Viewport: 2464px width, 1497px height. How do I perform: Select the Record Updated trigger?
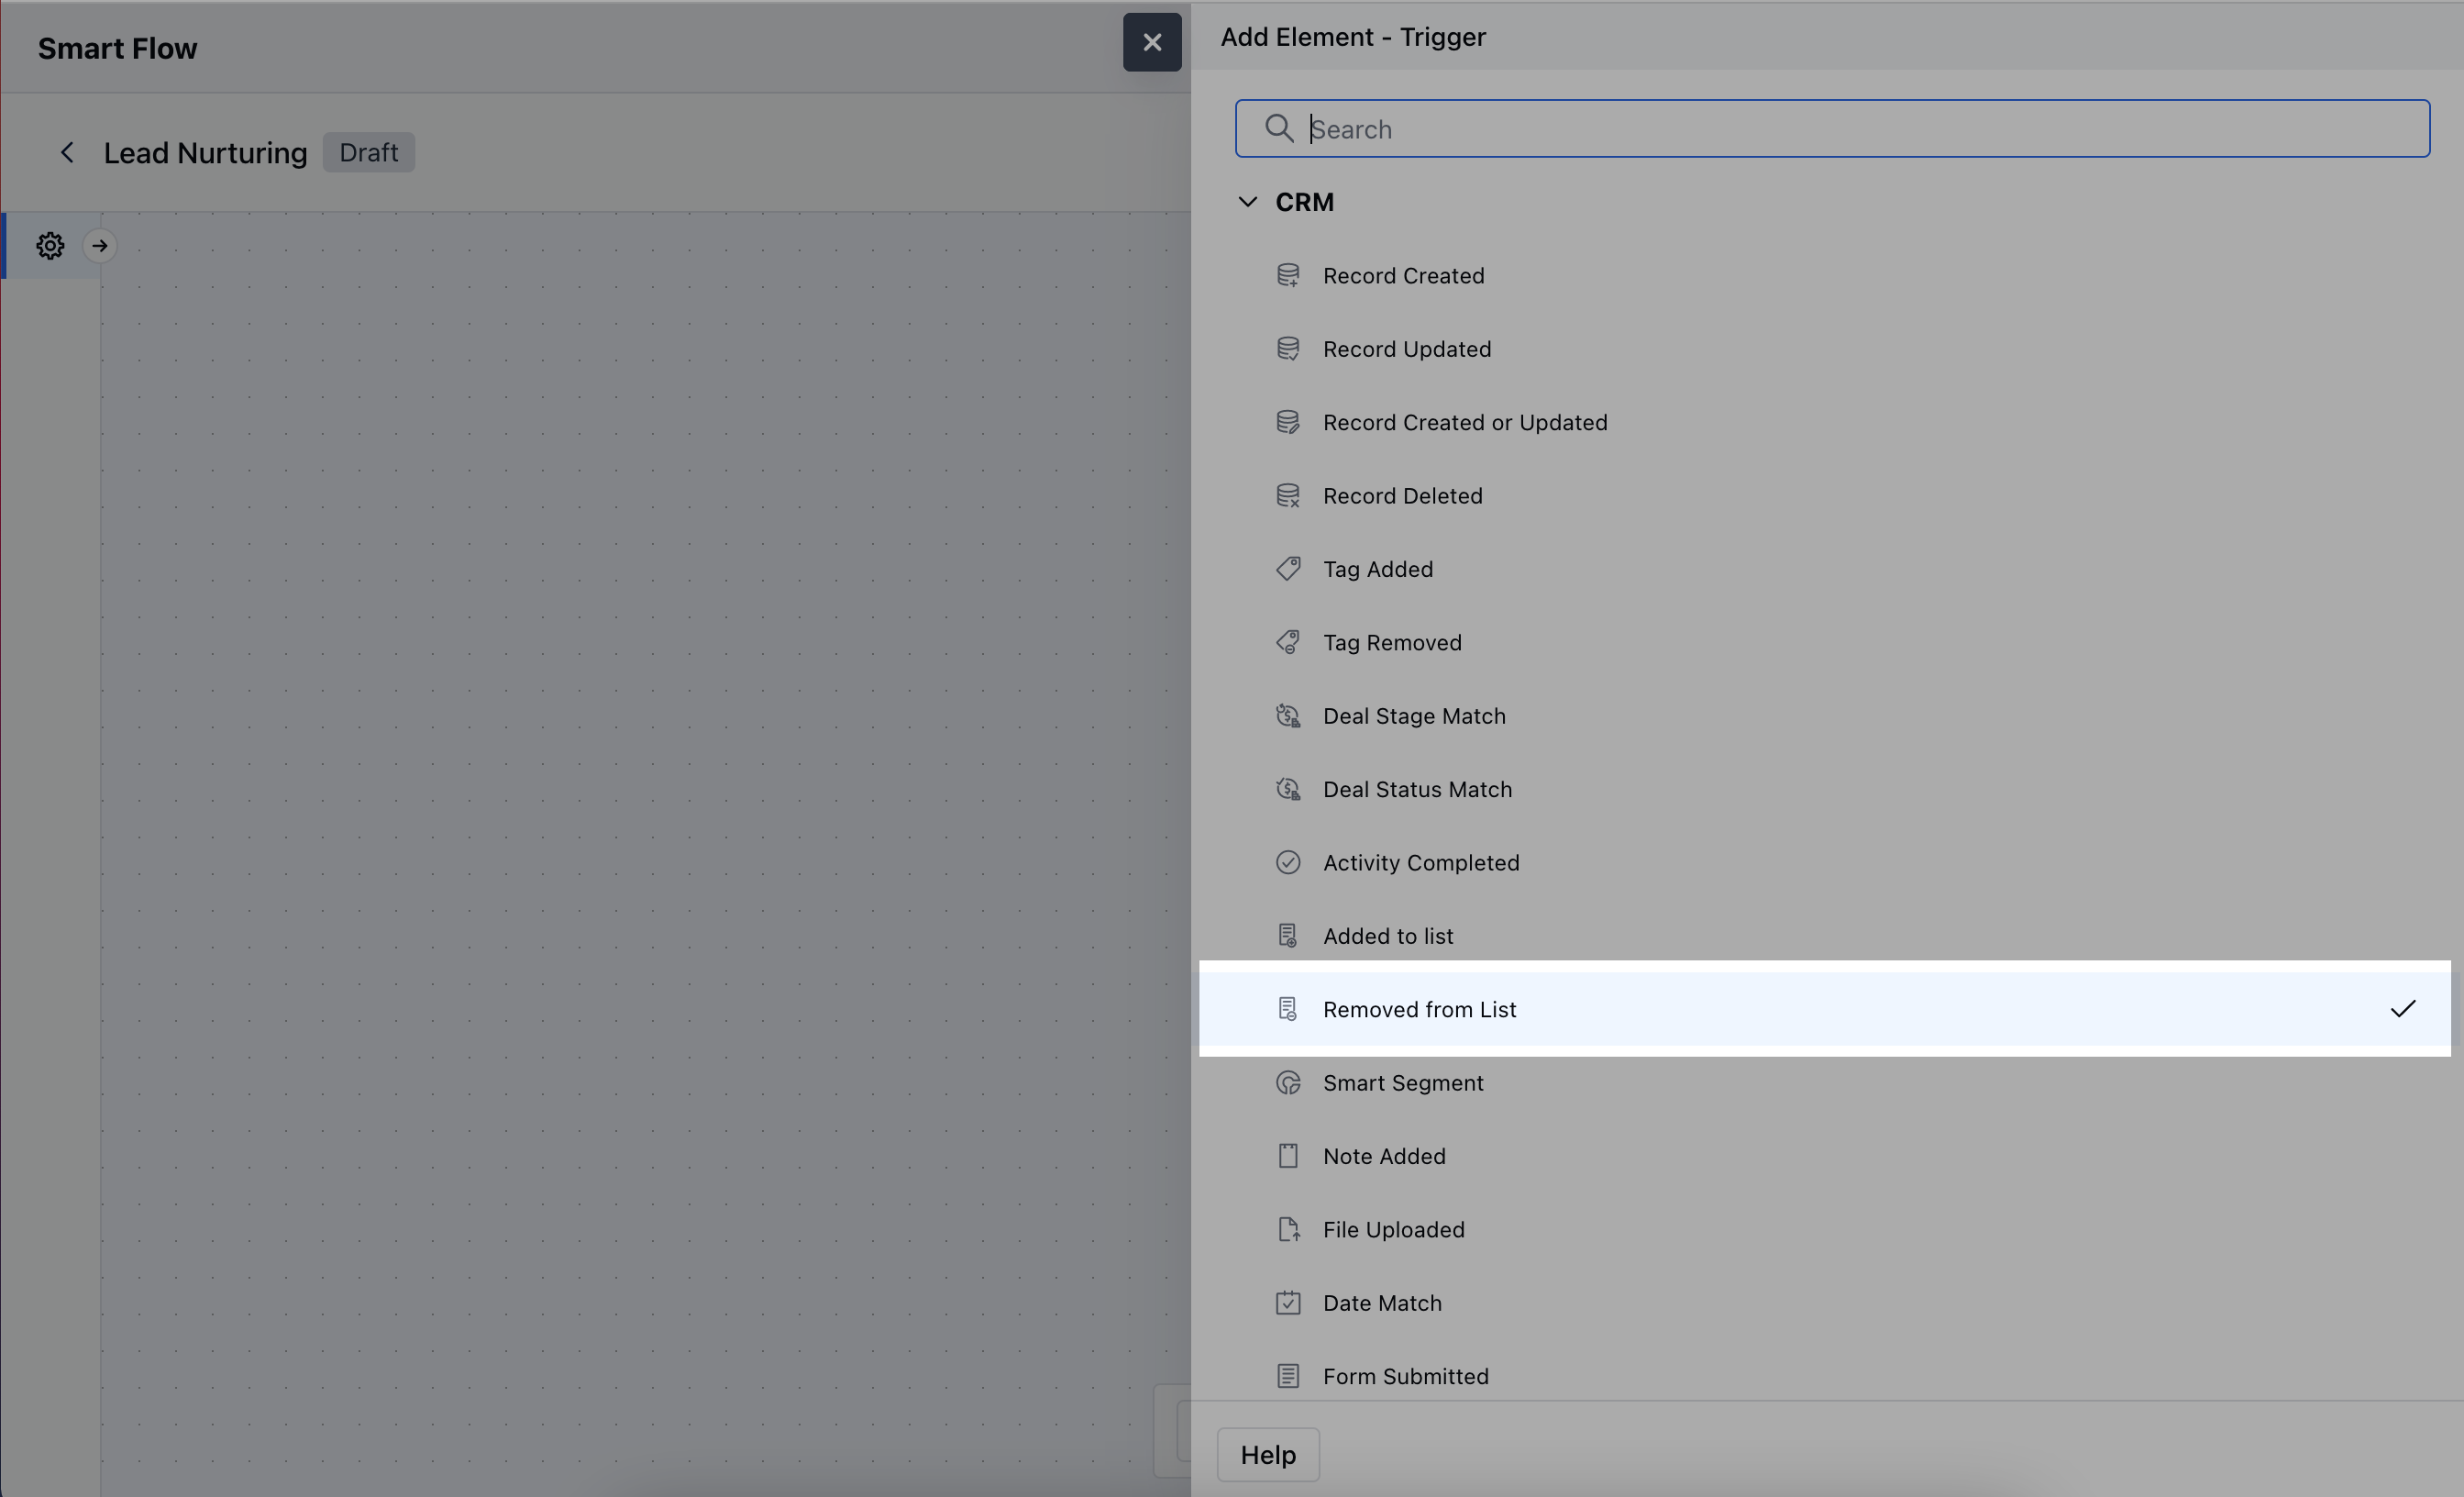1406,349
